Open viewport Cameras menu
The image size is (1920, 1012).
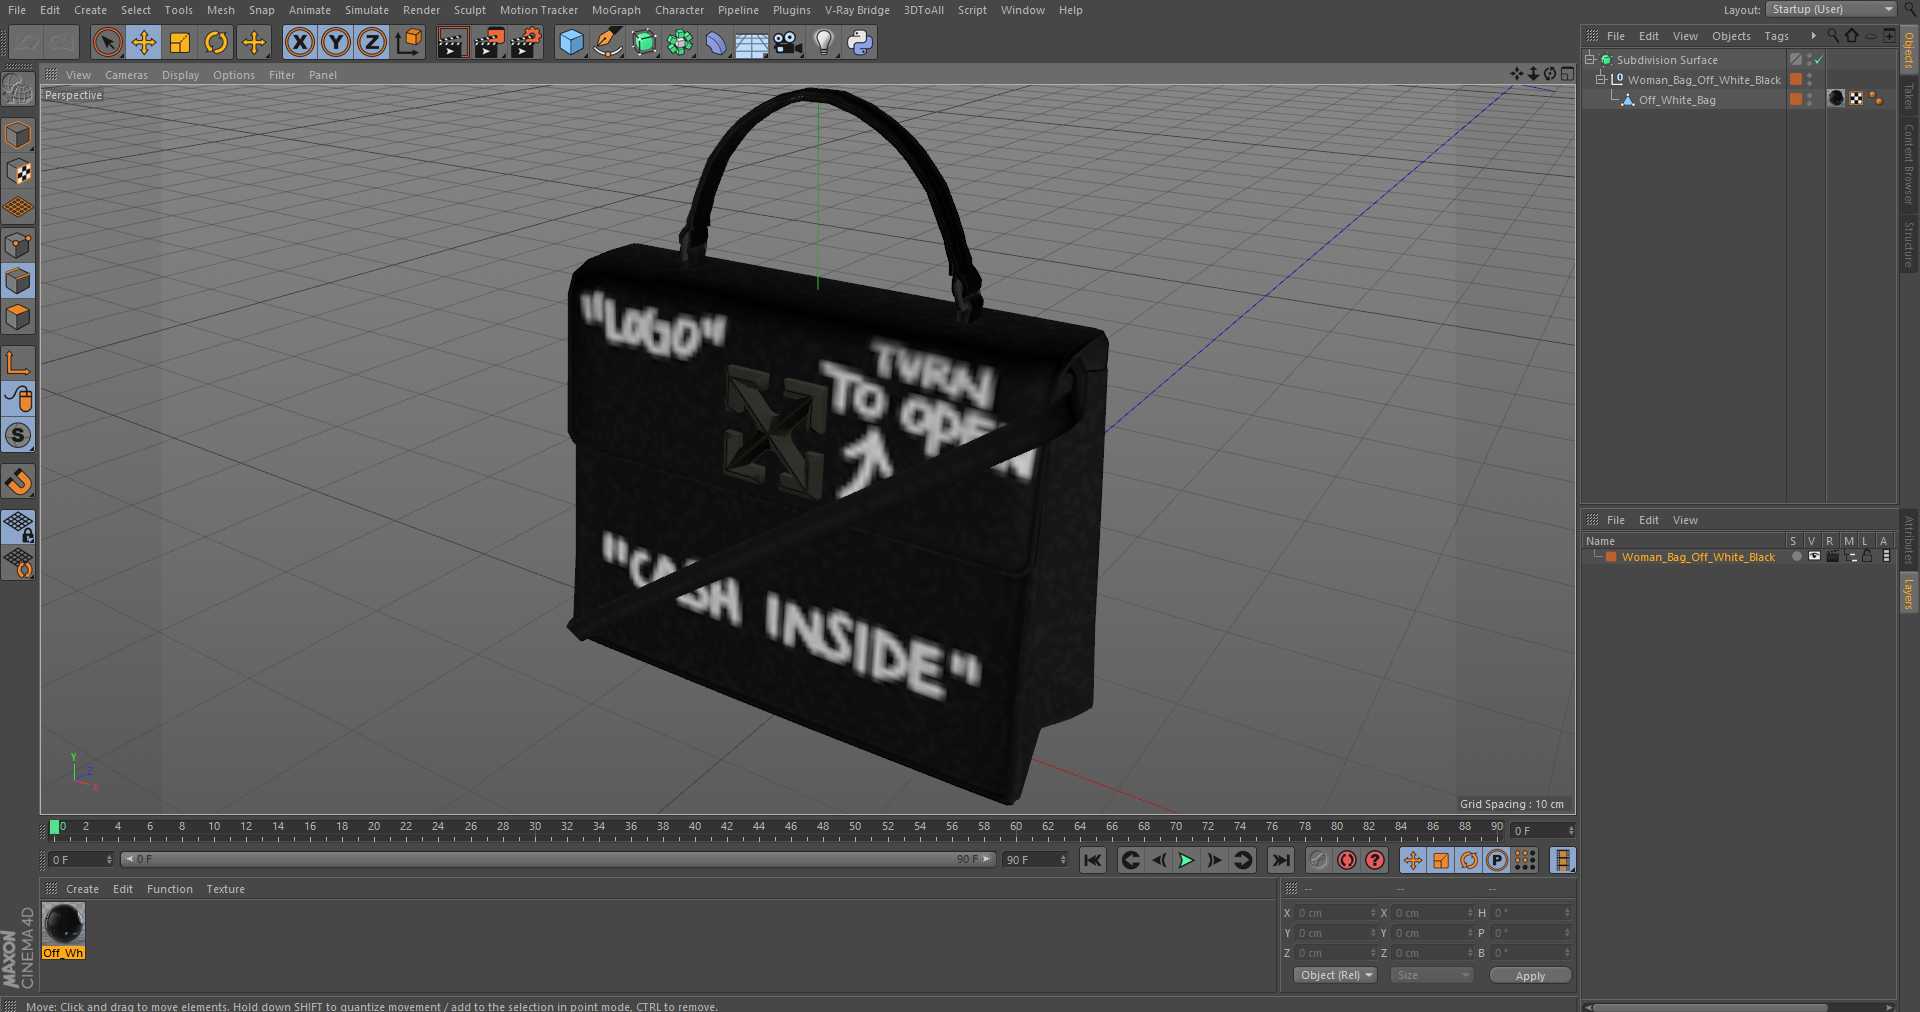pyautogui.click(x=126, y=75)
